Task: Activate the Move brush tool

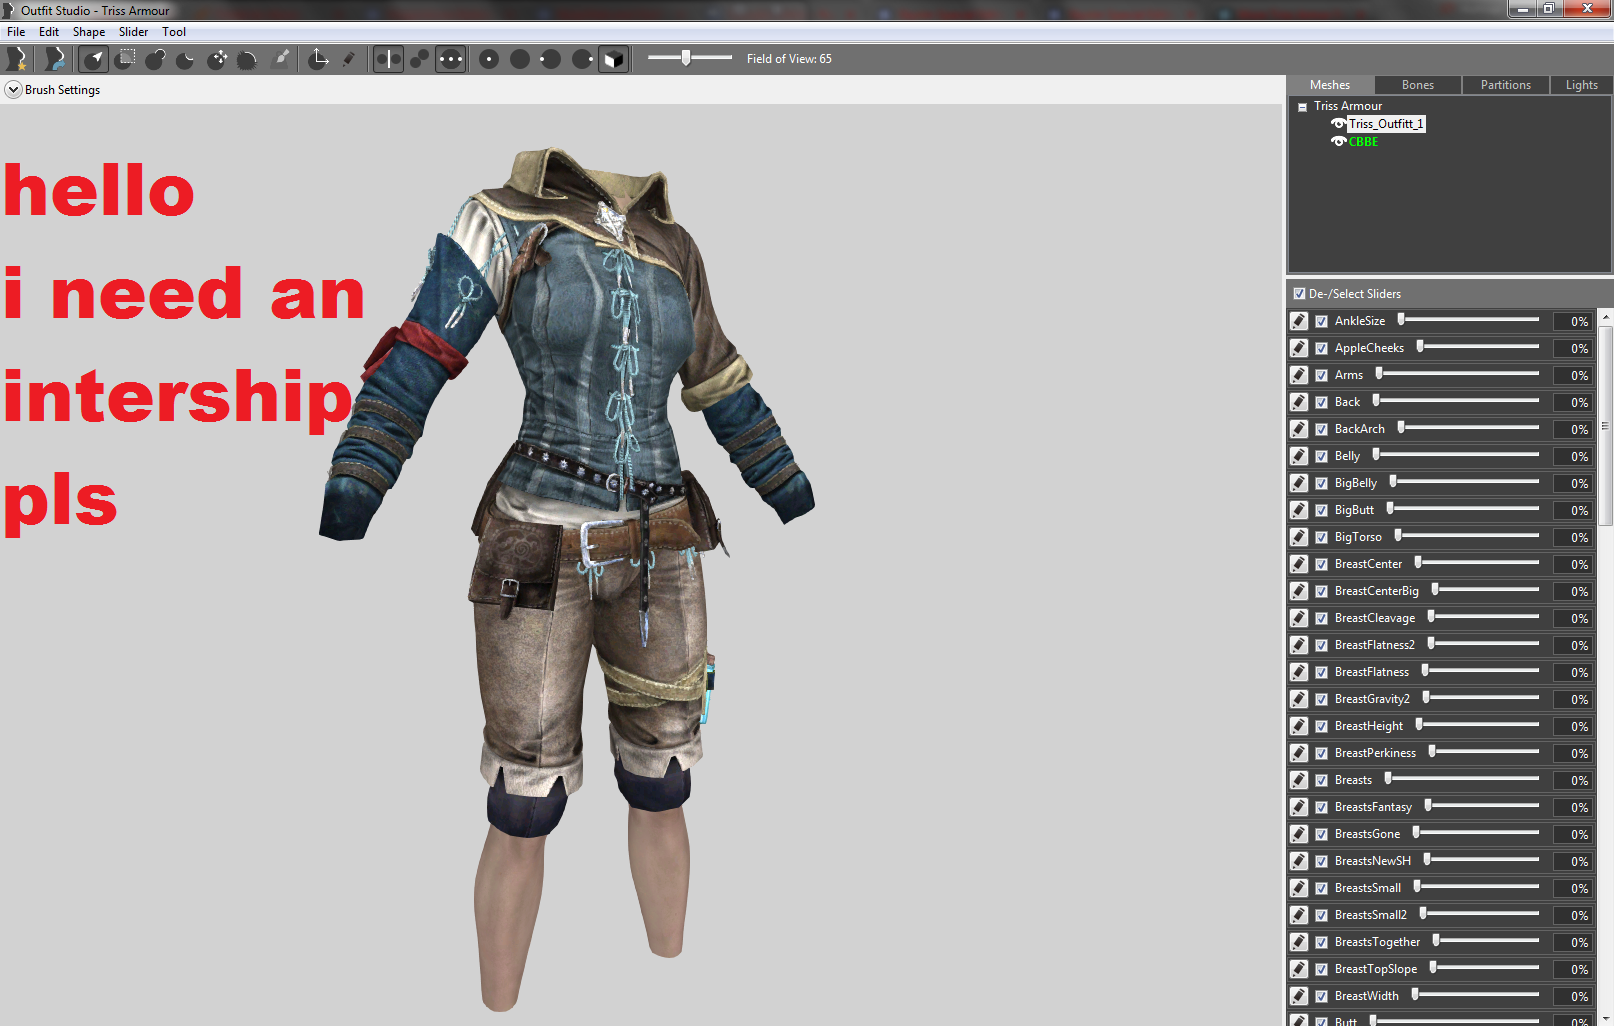Action: (217, 58)
